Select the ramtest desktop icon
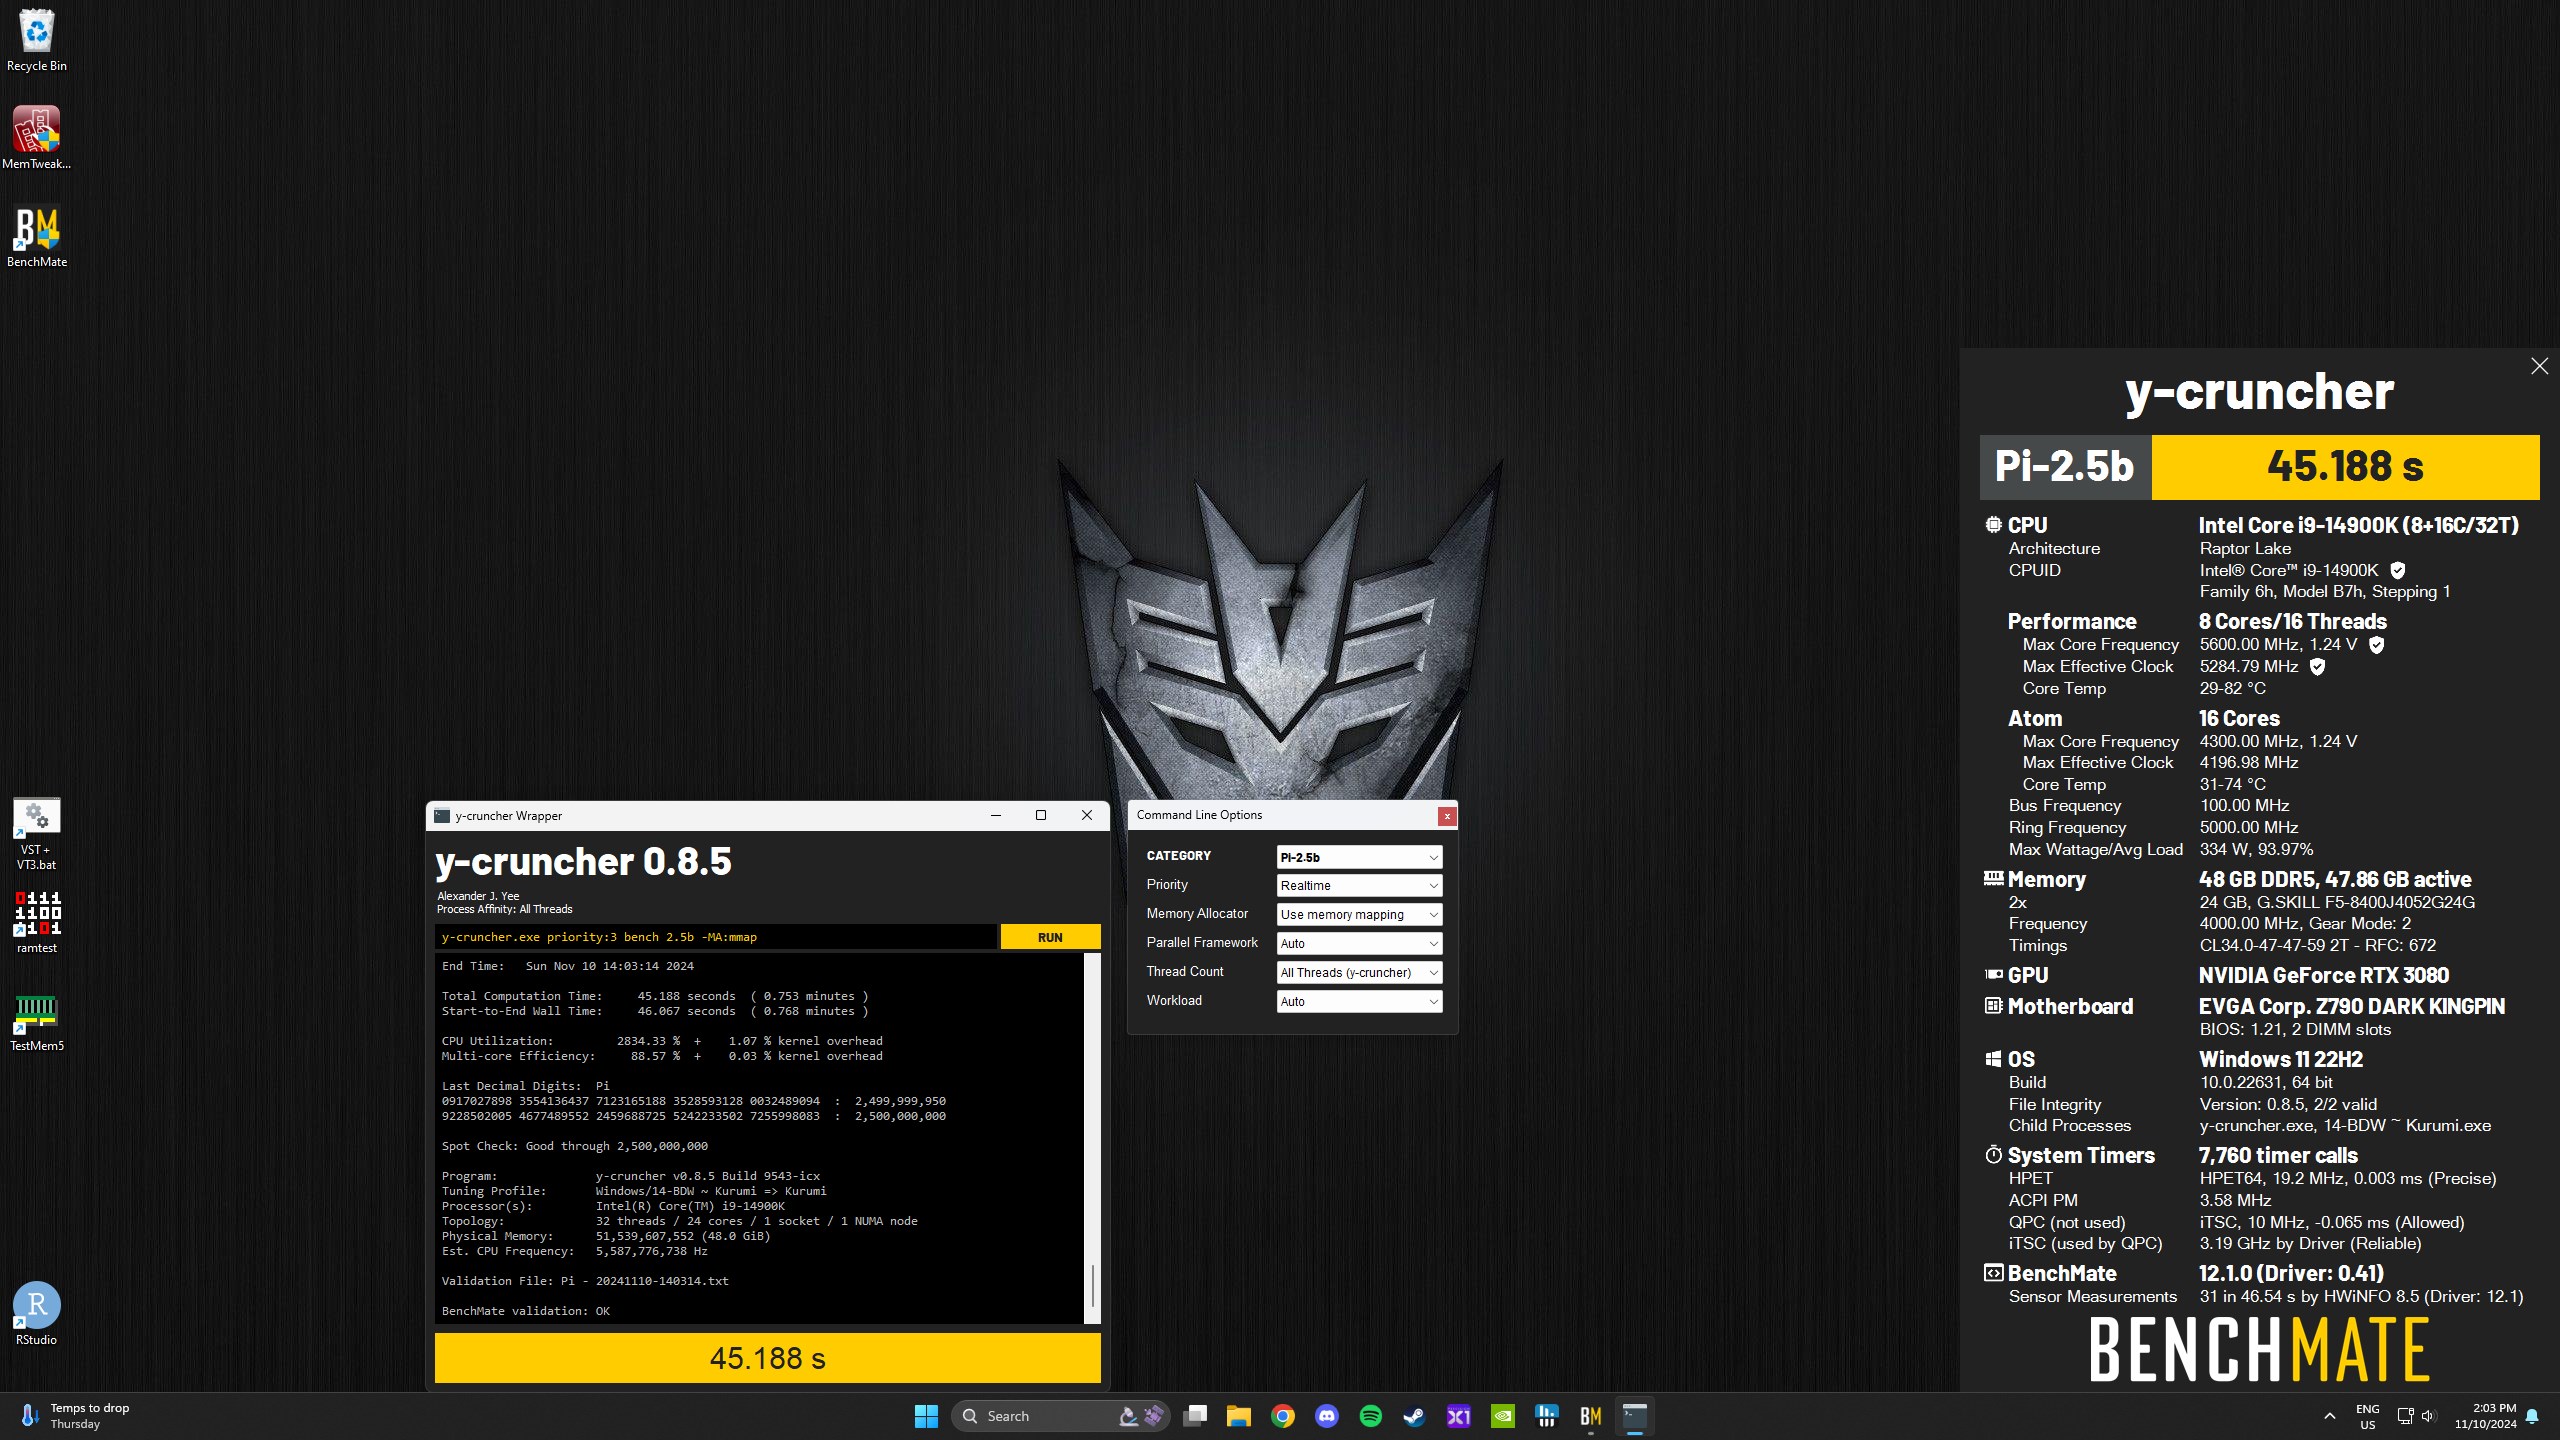2560x1440 pixels. [37, 922]
